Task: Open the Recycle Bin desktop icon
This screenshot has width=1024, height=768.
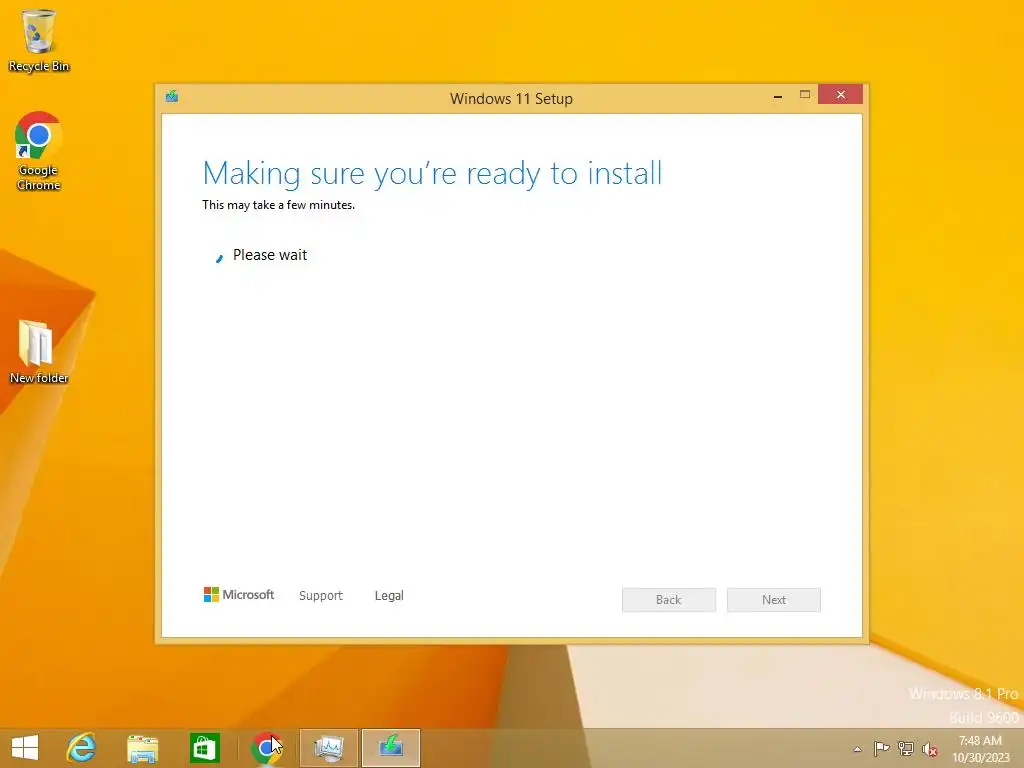Action: point(39,40)
